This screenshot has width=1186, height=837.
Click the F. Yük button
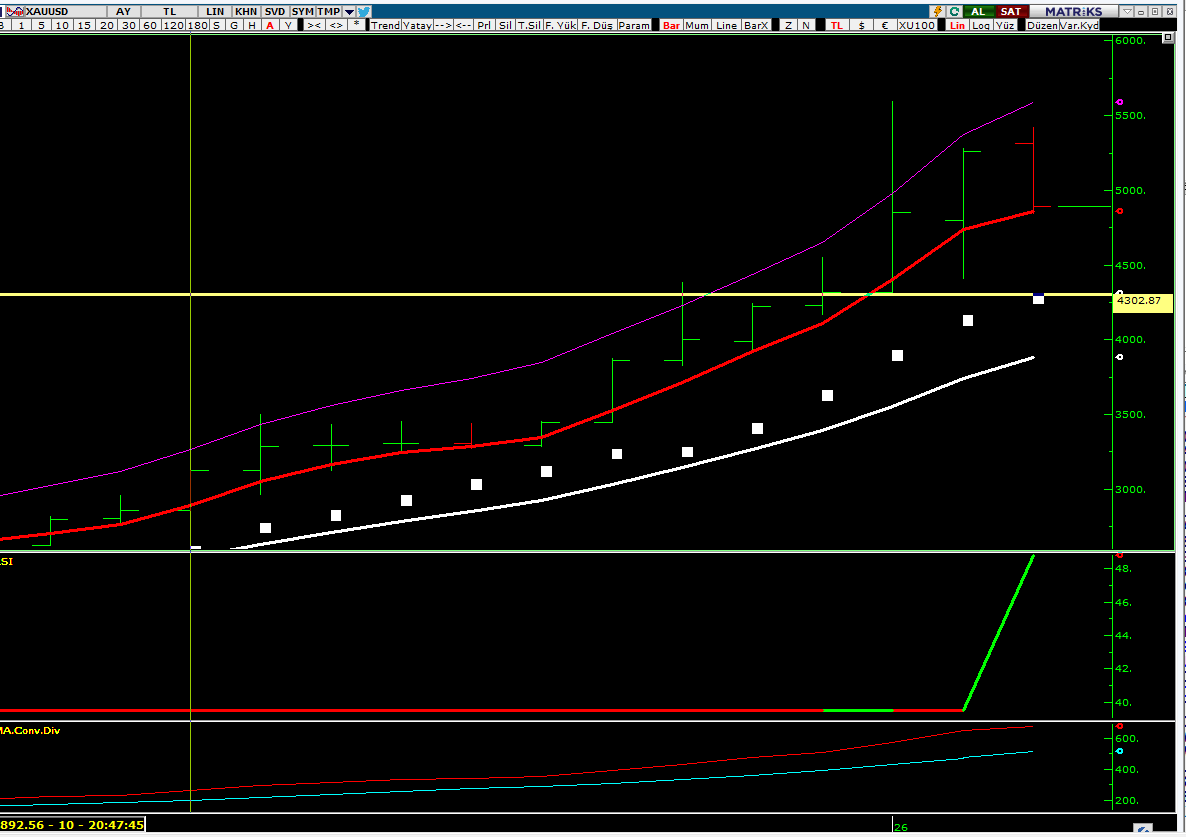click(560, 25)
